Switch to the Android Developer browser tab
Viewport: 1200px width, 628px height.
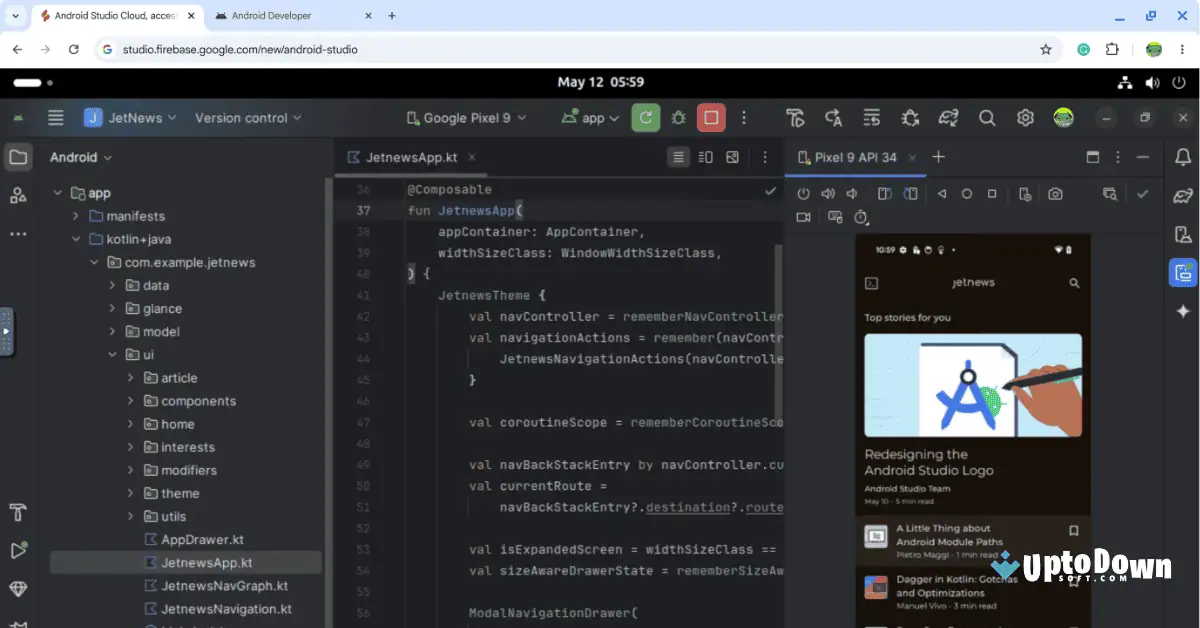pos(271,15)
